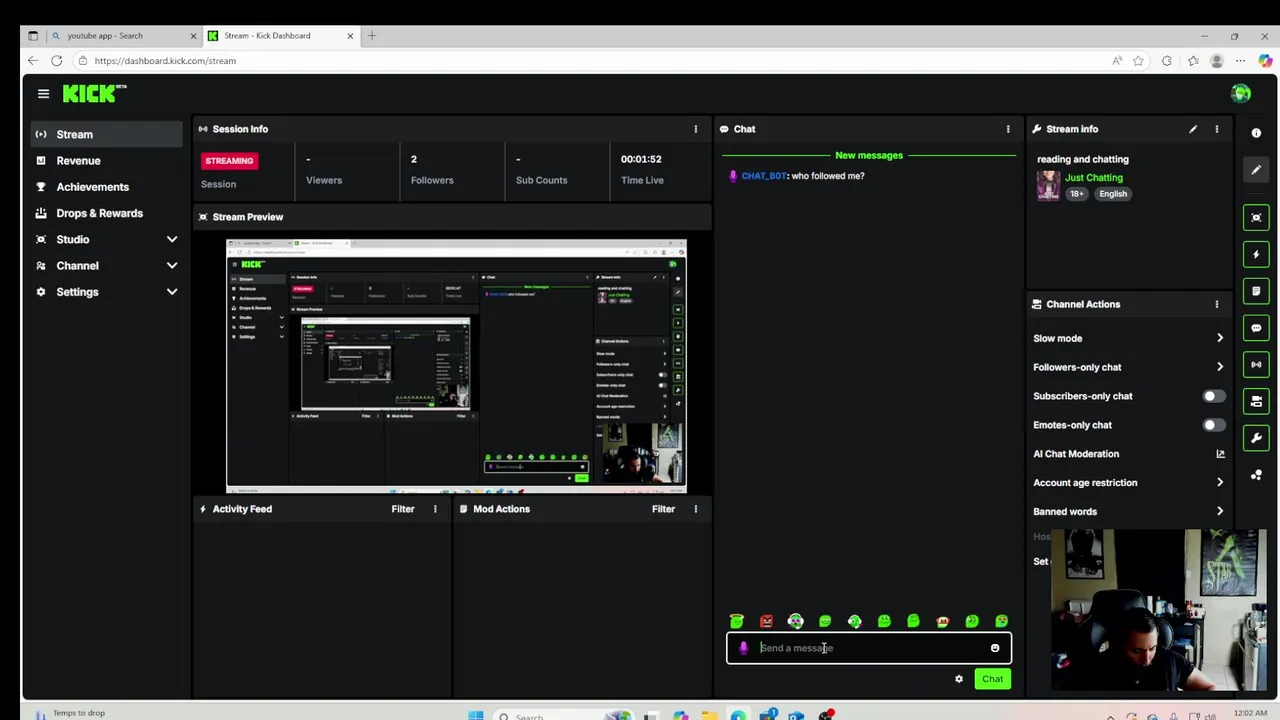1280x720 pixels.
Task: Click the English language tag
Action: [x=1113, y=194]
